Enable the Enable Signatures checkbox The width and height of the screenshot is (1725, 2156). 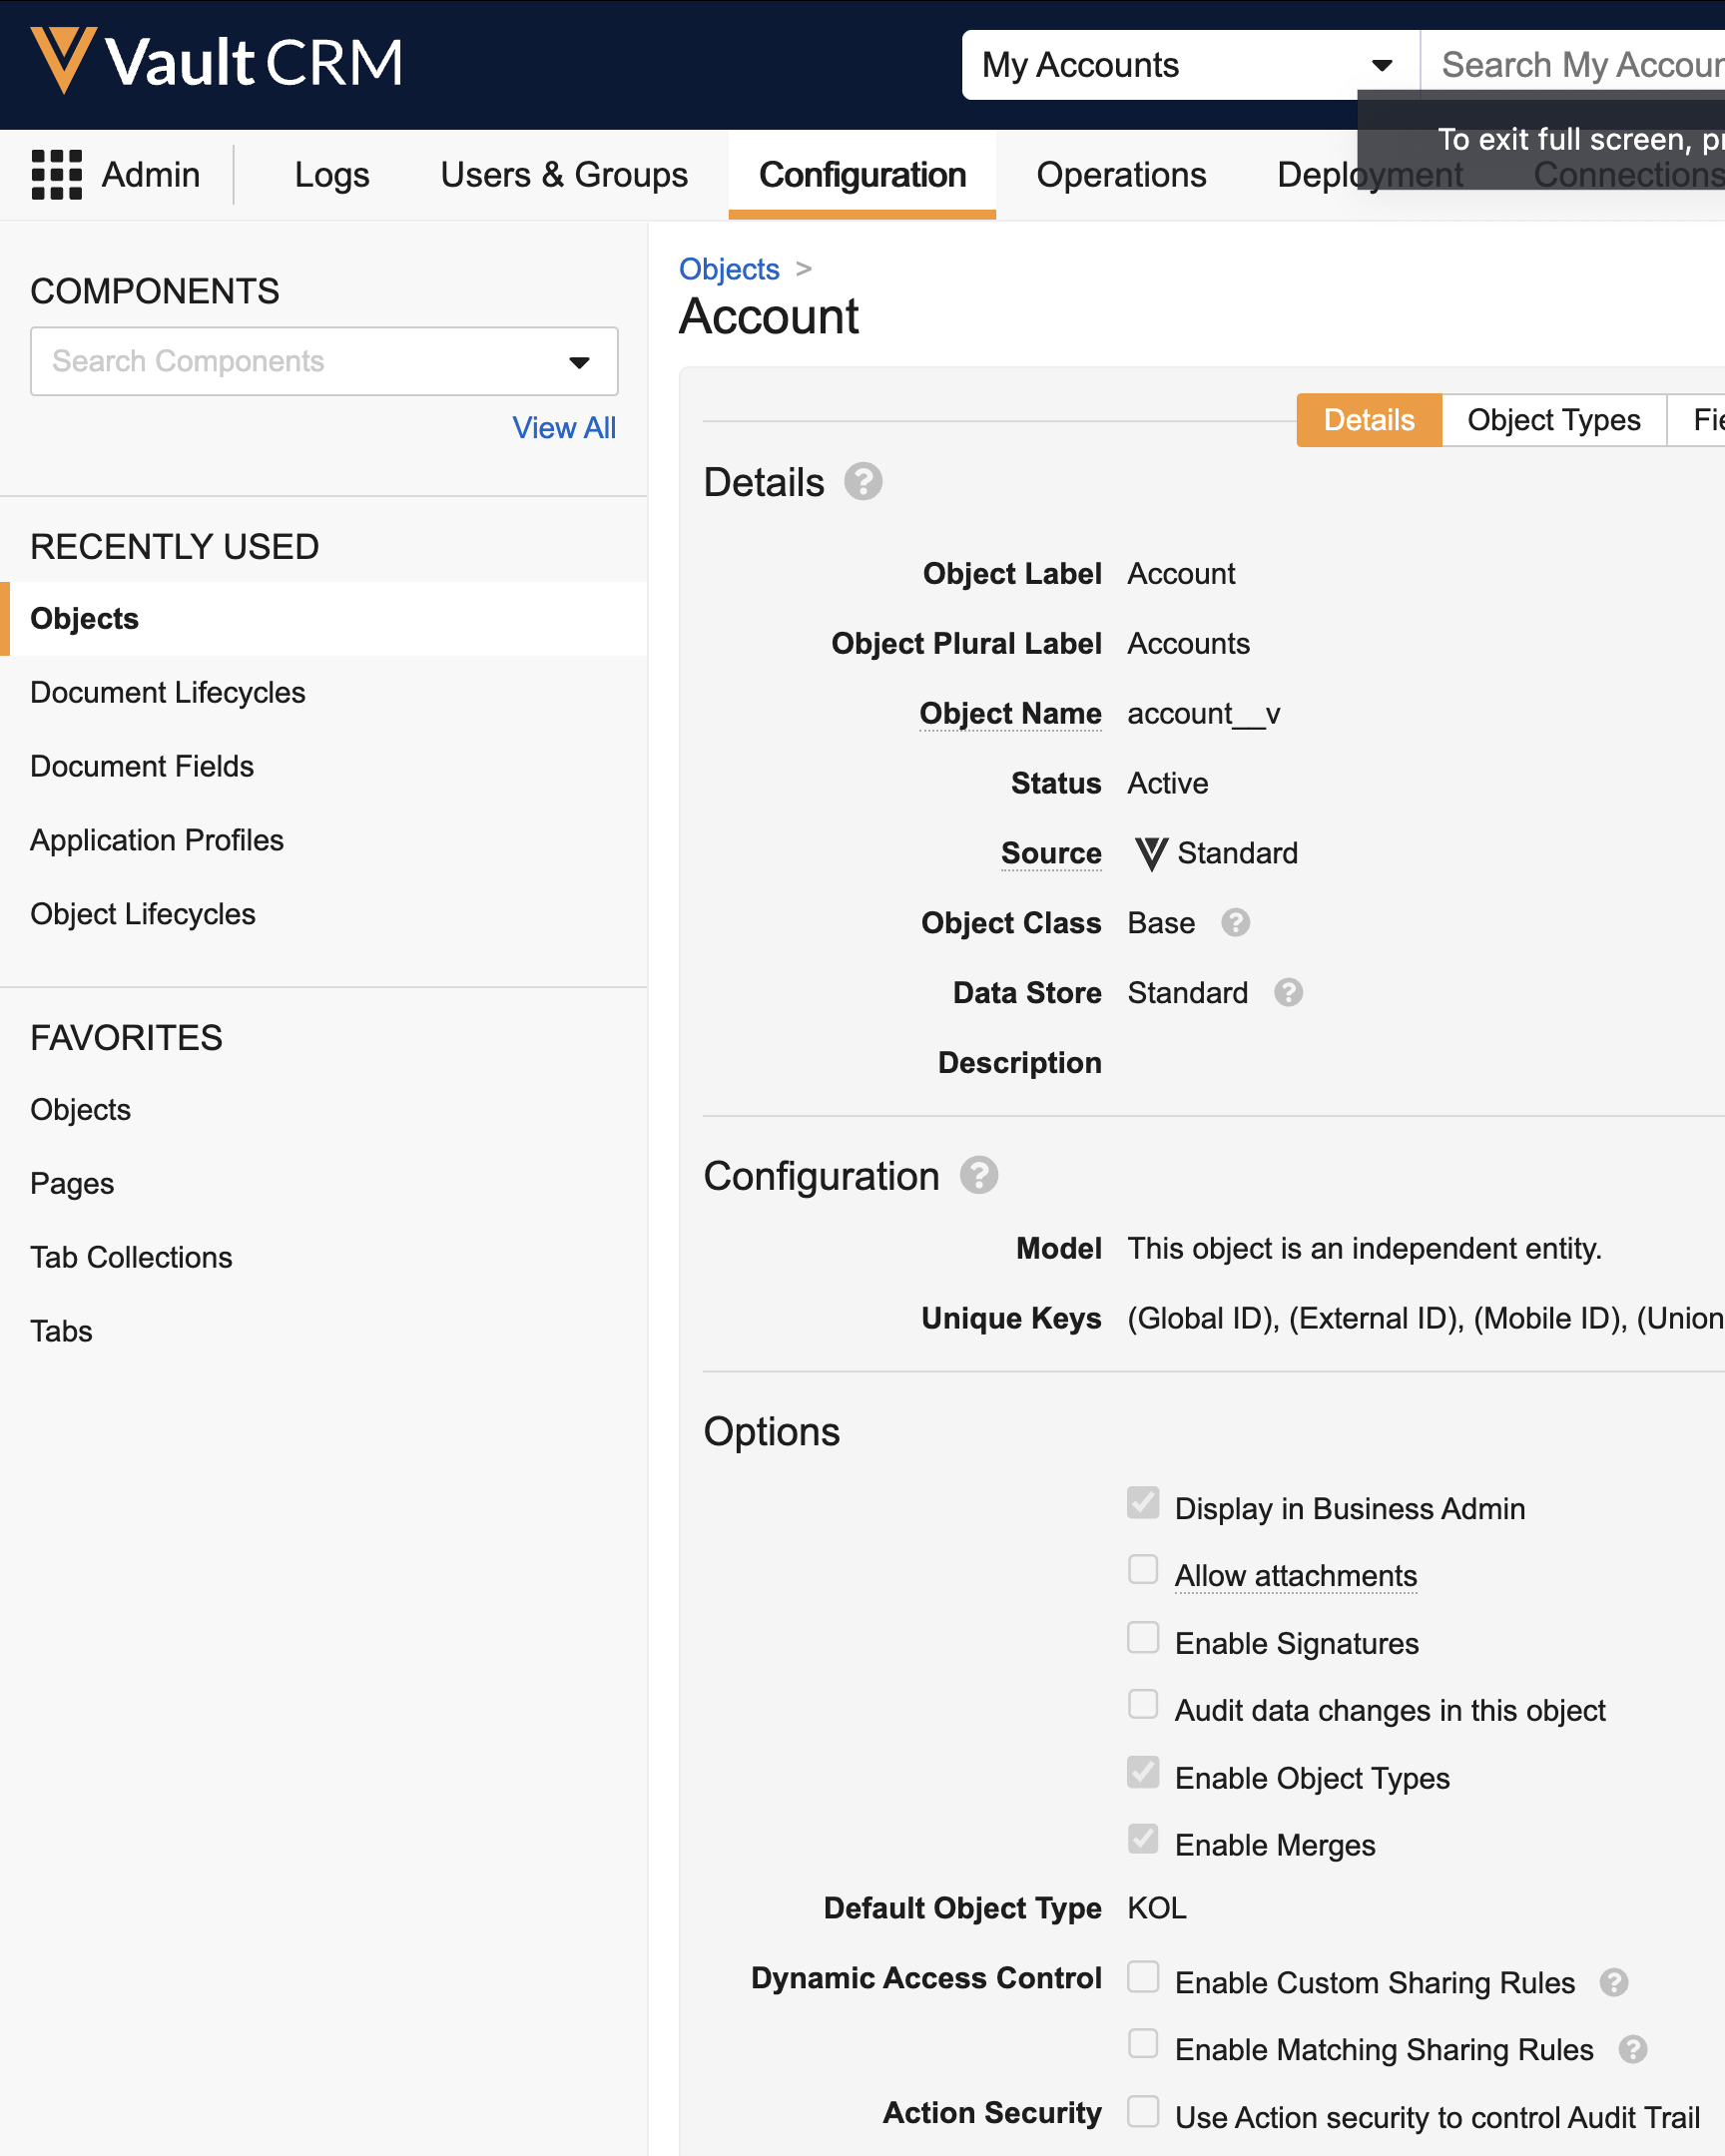[1143, 1638]
